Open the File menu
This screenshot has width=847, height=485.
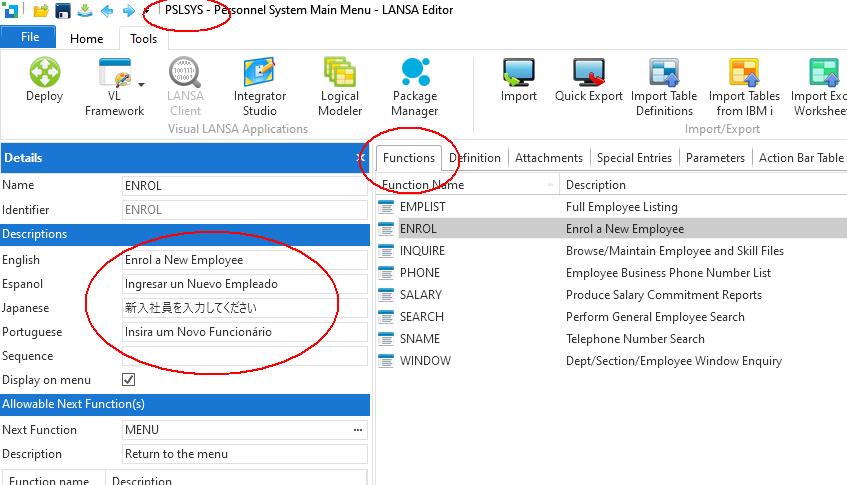30,38
